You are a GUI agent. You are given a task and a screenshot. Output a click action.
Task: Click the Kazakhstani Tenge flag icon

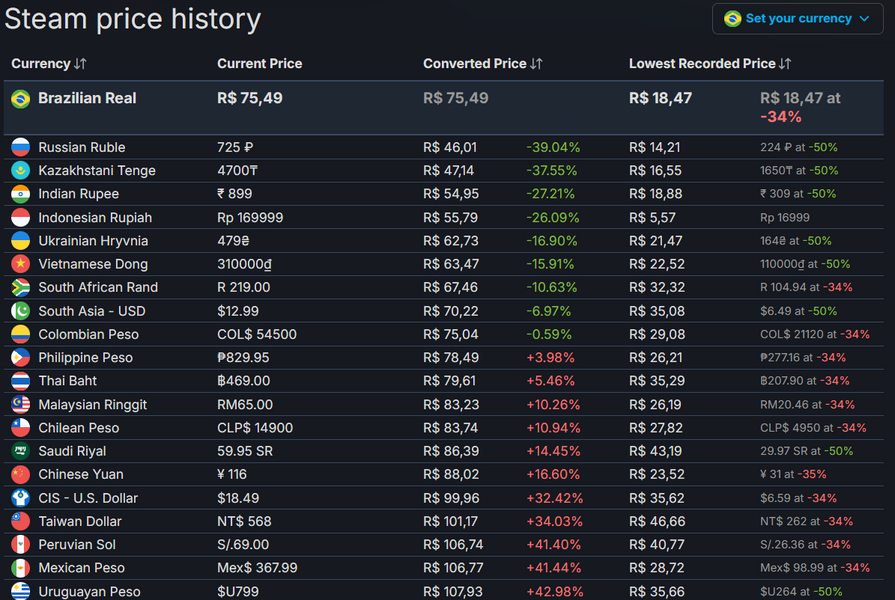[x=20, y=171]
